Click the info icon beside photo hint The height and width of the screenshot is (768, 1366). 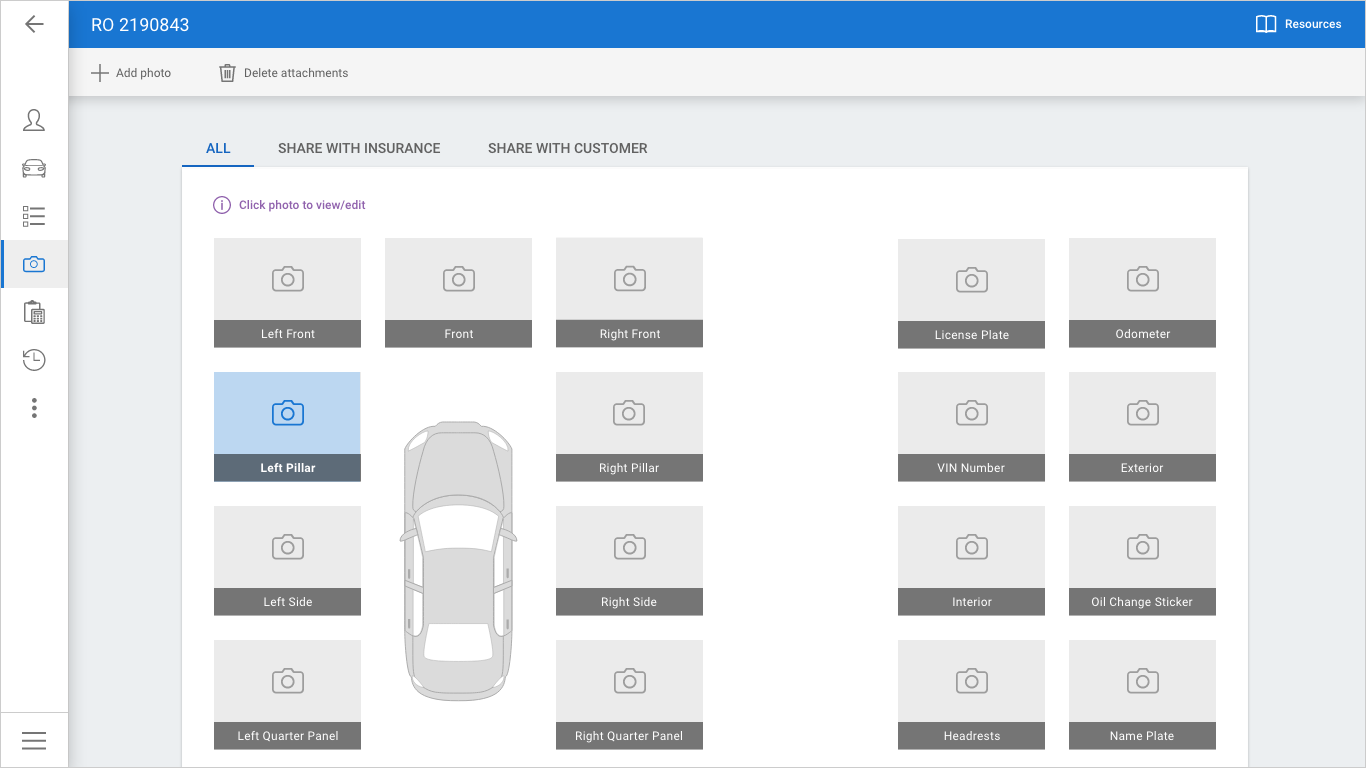point(222,205)
